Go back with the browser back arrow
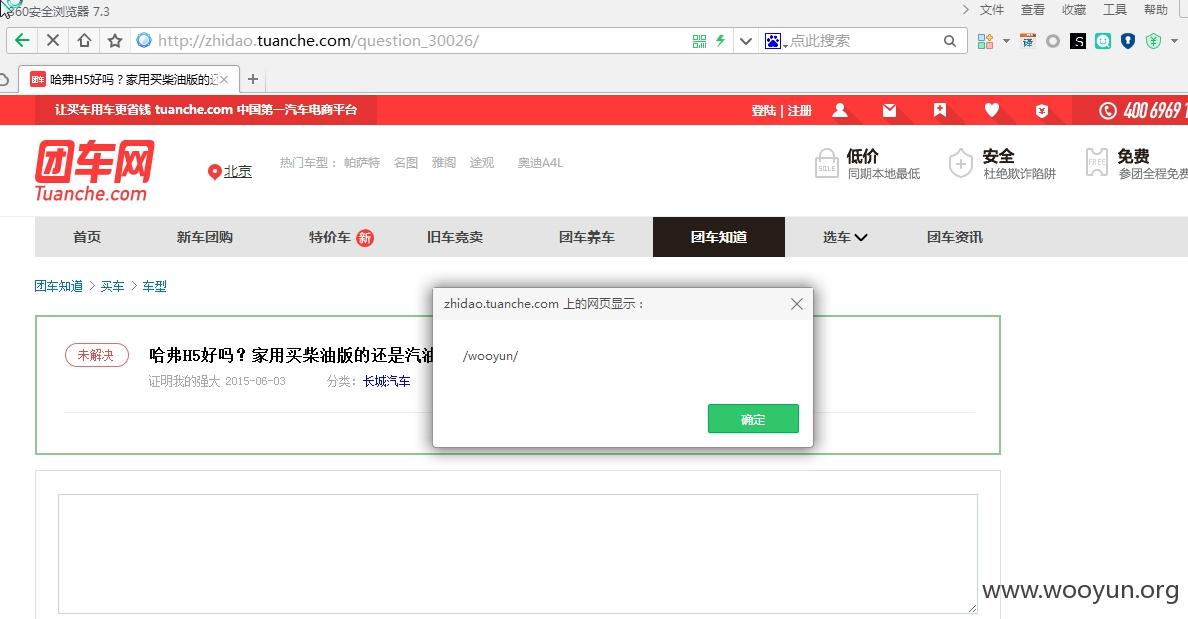The width and height of the screenshot is (1188, 619). click(x=22, y=41)
